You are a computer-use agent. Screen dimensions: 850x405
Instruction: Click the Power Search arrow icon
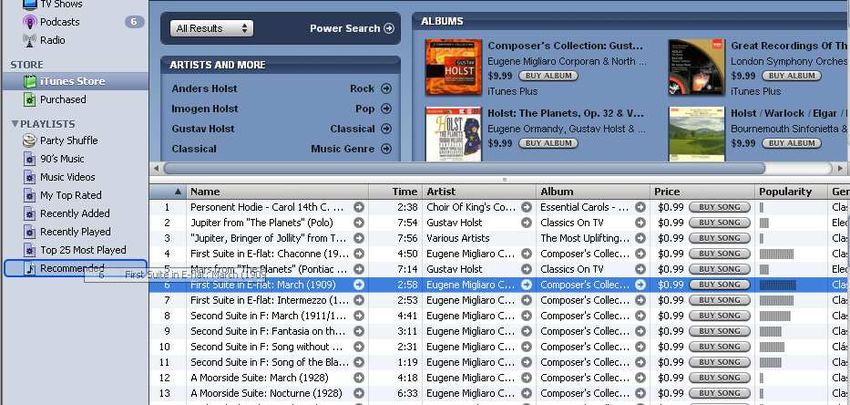point(389,29)
